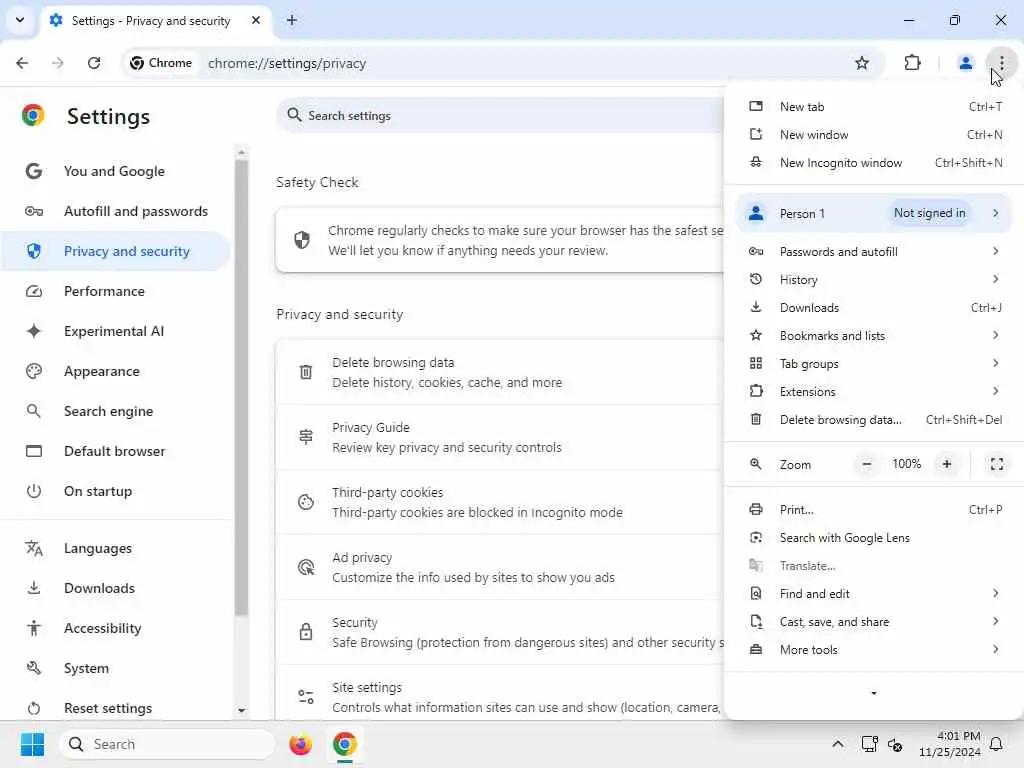Open On startup settings section
Viewport: 1024px width, 768px height.
click(116, 491)
